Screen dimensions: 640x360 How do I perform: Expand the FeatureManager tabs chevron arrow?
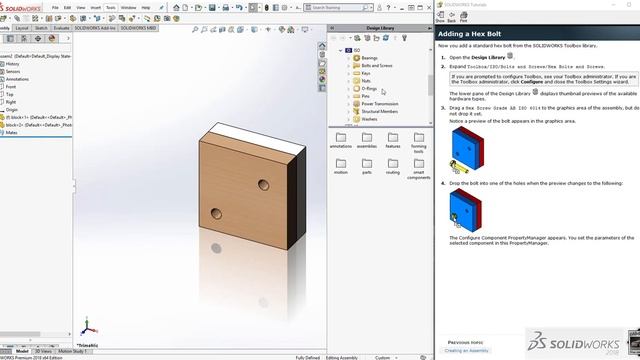tap(68, 38)
